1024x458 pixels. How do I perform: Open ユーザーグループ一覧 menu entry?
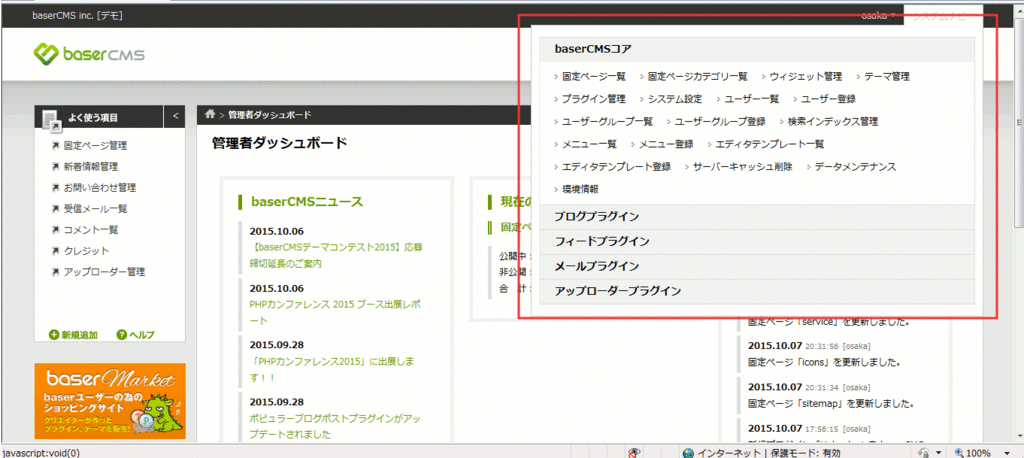[607, 122]
